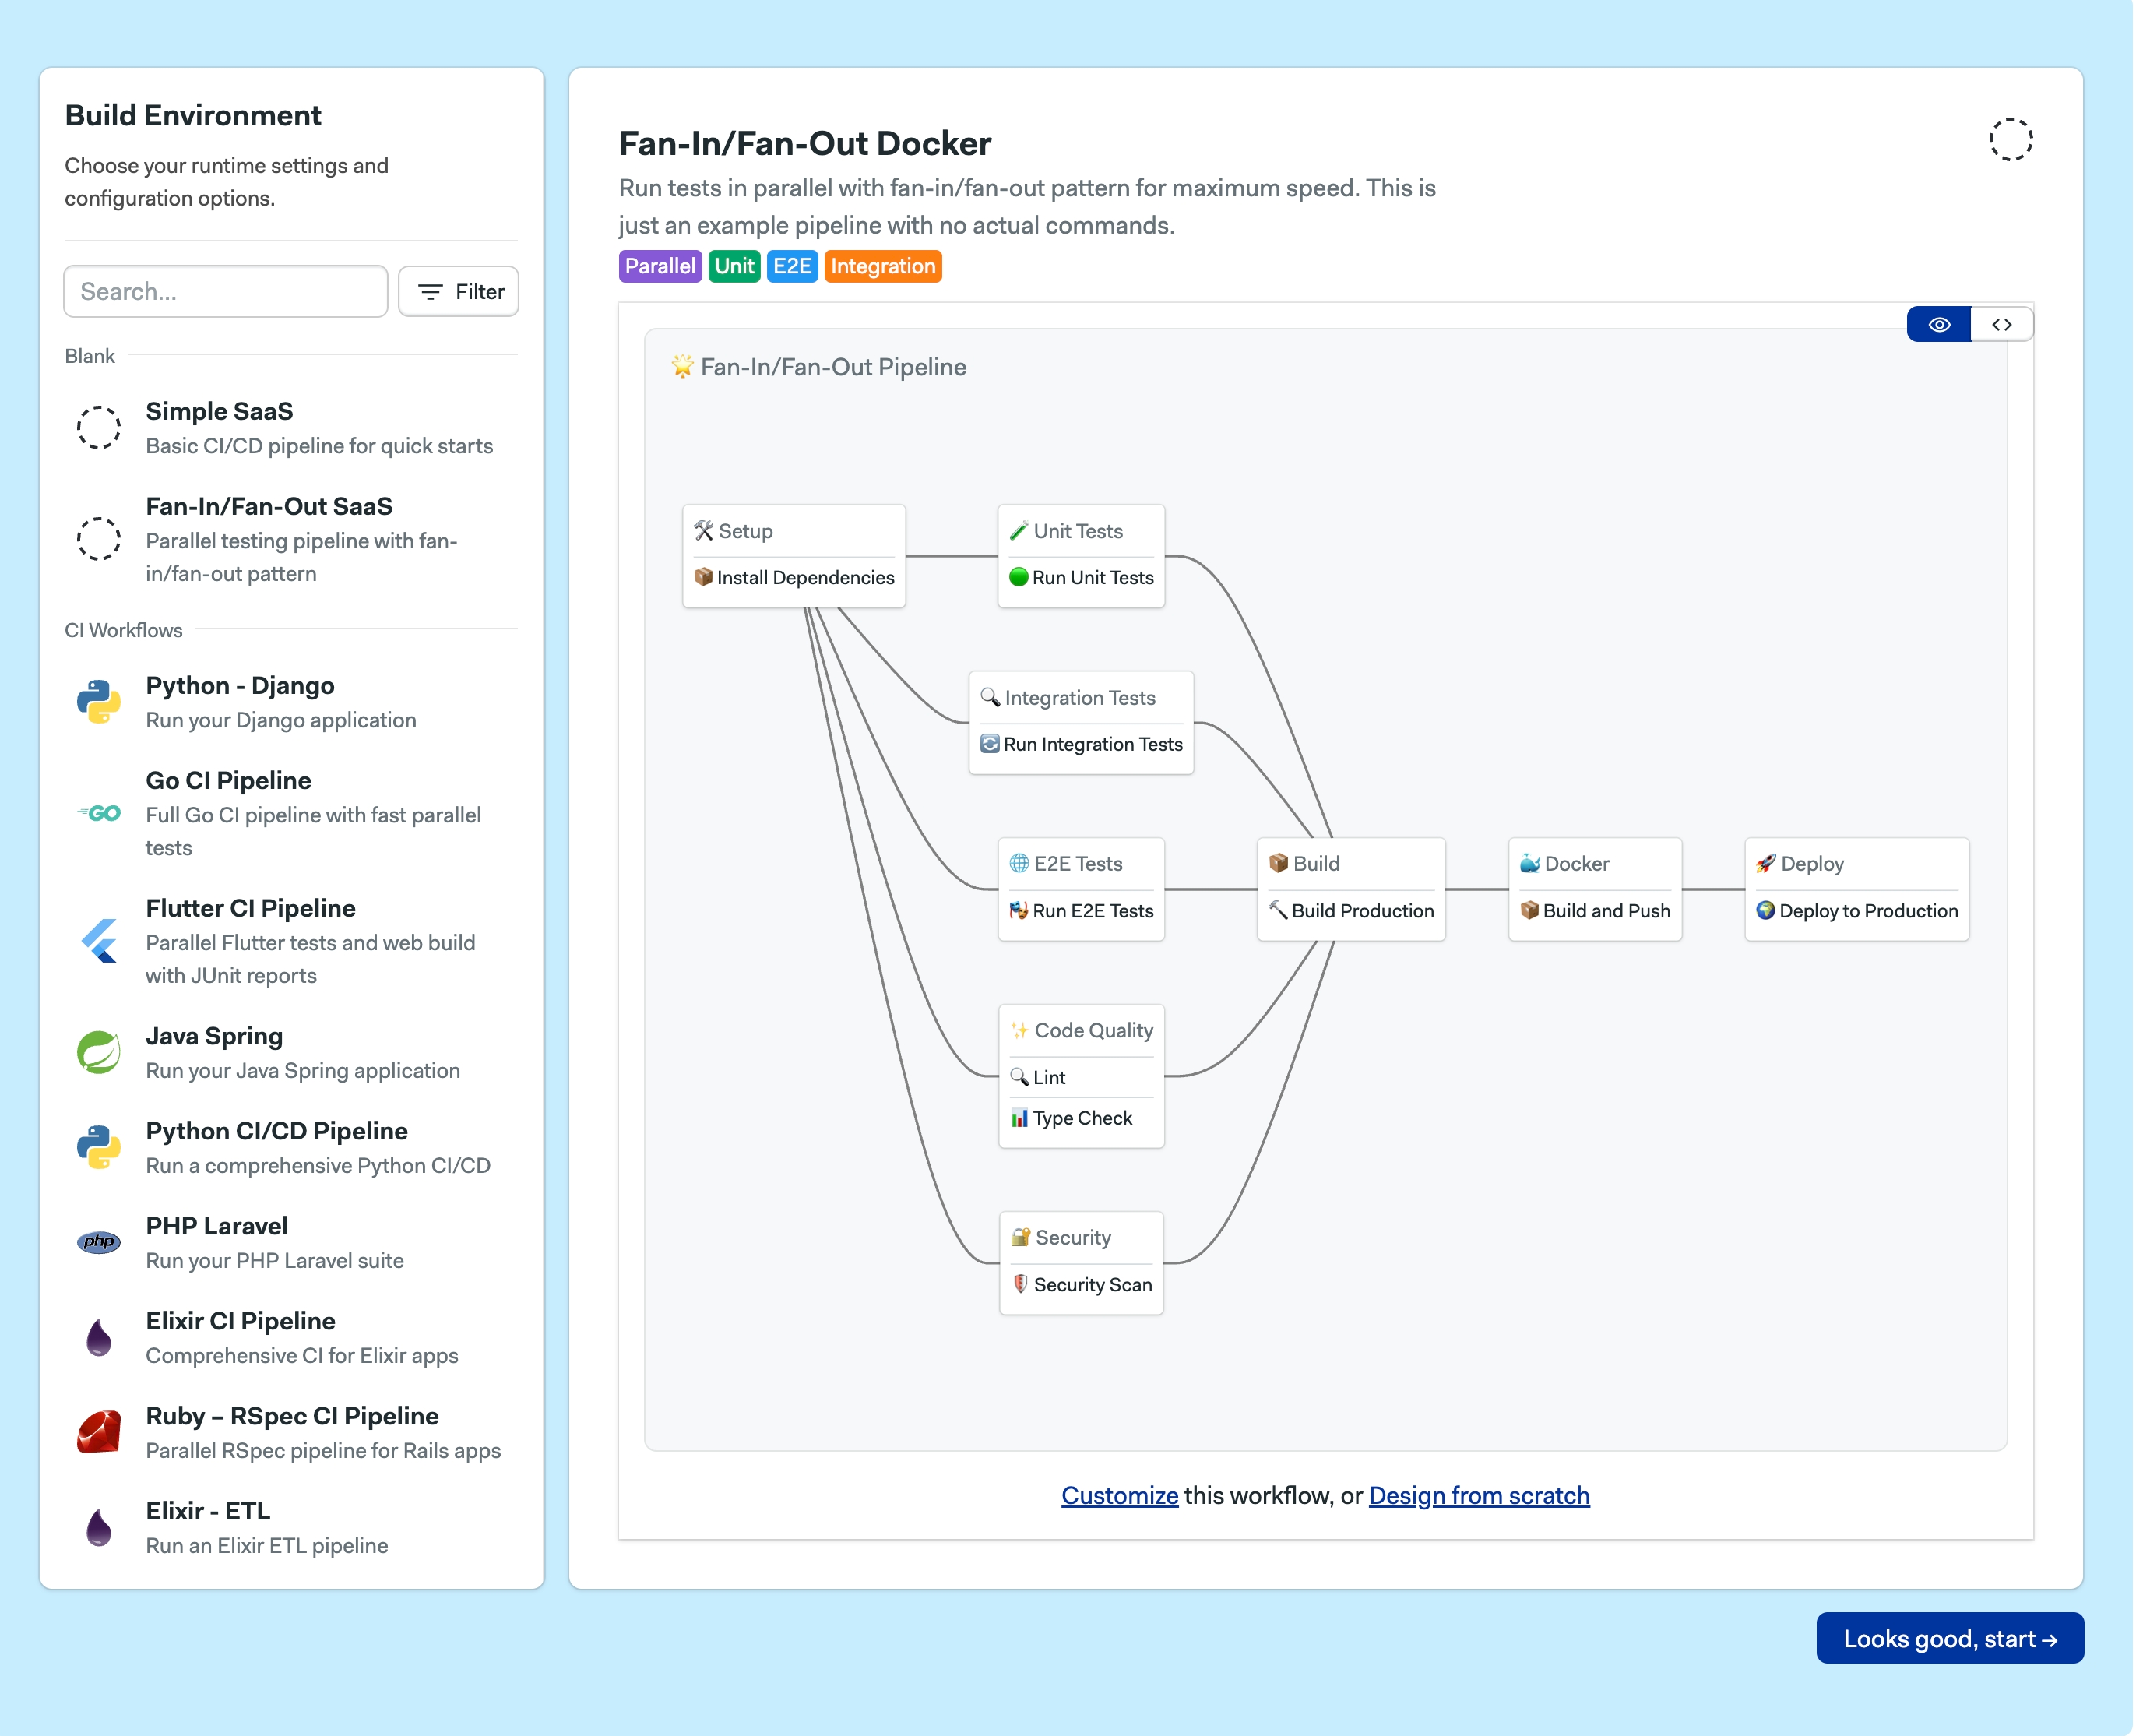This screenshot has height=1736, width=2136.
Task: Click the Go CI Pipeline logo
Action: tap(98, 813)
